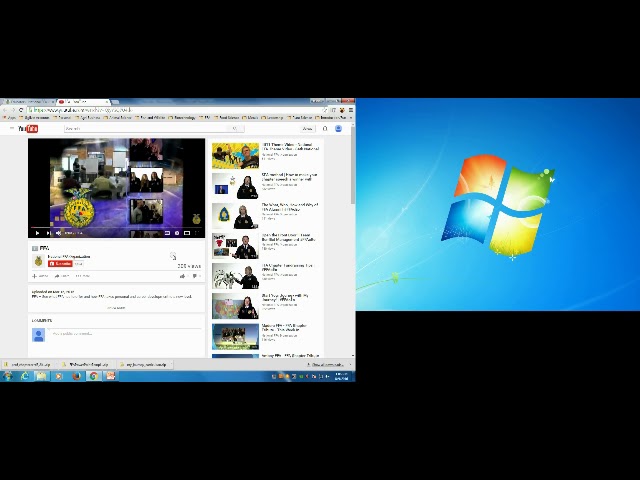The image size is (640, 480).
Task: Launch Internet Explorer from taskbar
Action: 24,376
